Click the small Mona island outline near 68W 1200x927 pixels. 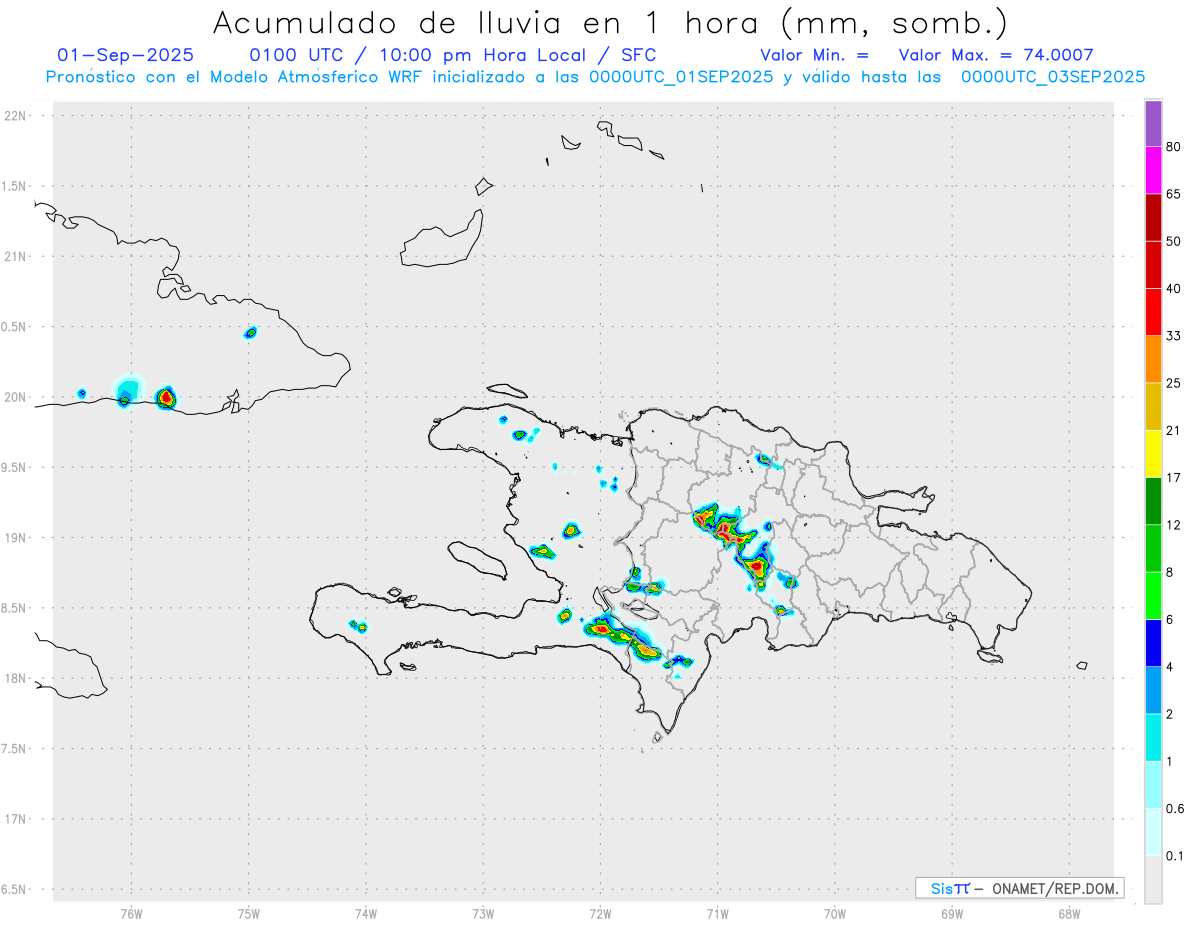1081,666
